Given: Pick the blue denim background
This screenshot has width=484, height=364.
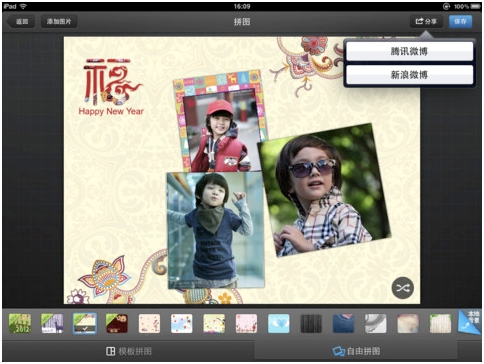Looking at the screenshot, I should (x=343, y=323).
